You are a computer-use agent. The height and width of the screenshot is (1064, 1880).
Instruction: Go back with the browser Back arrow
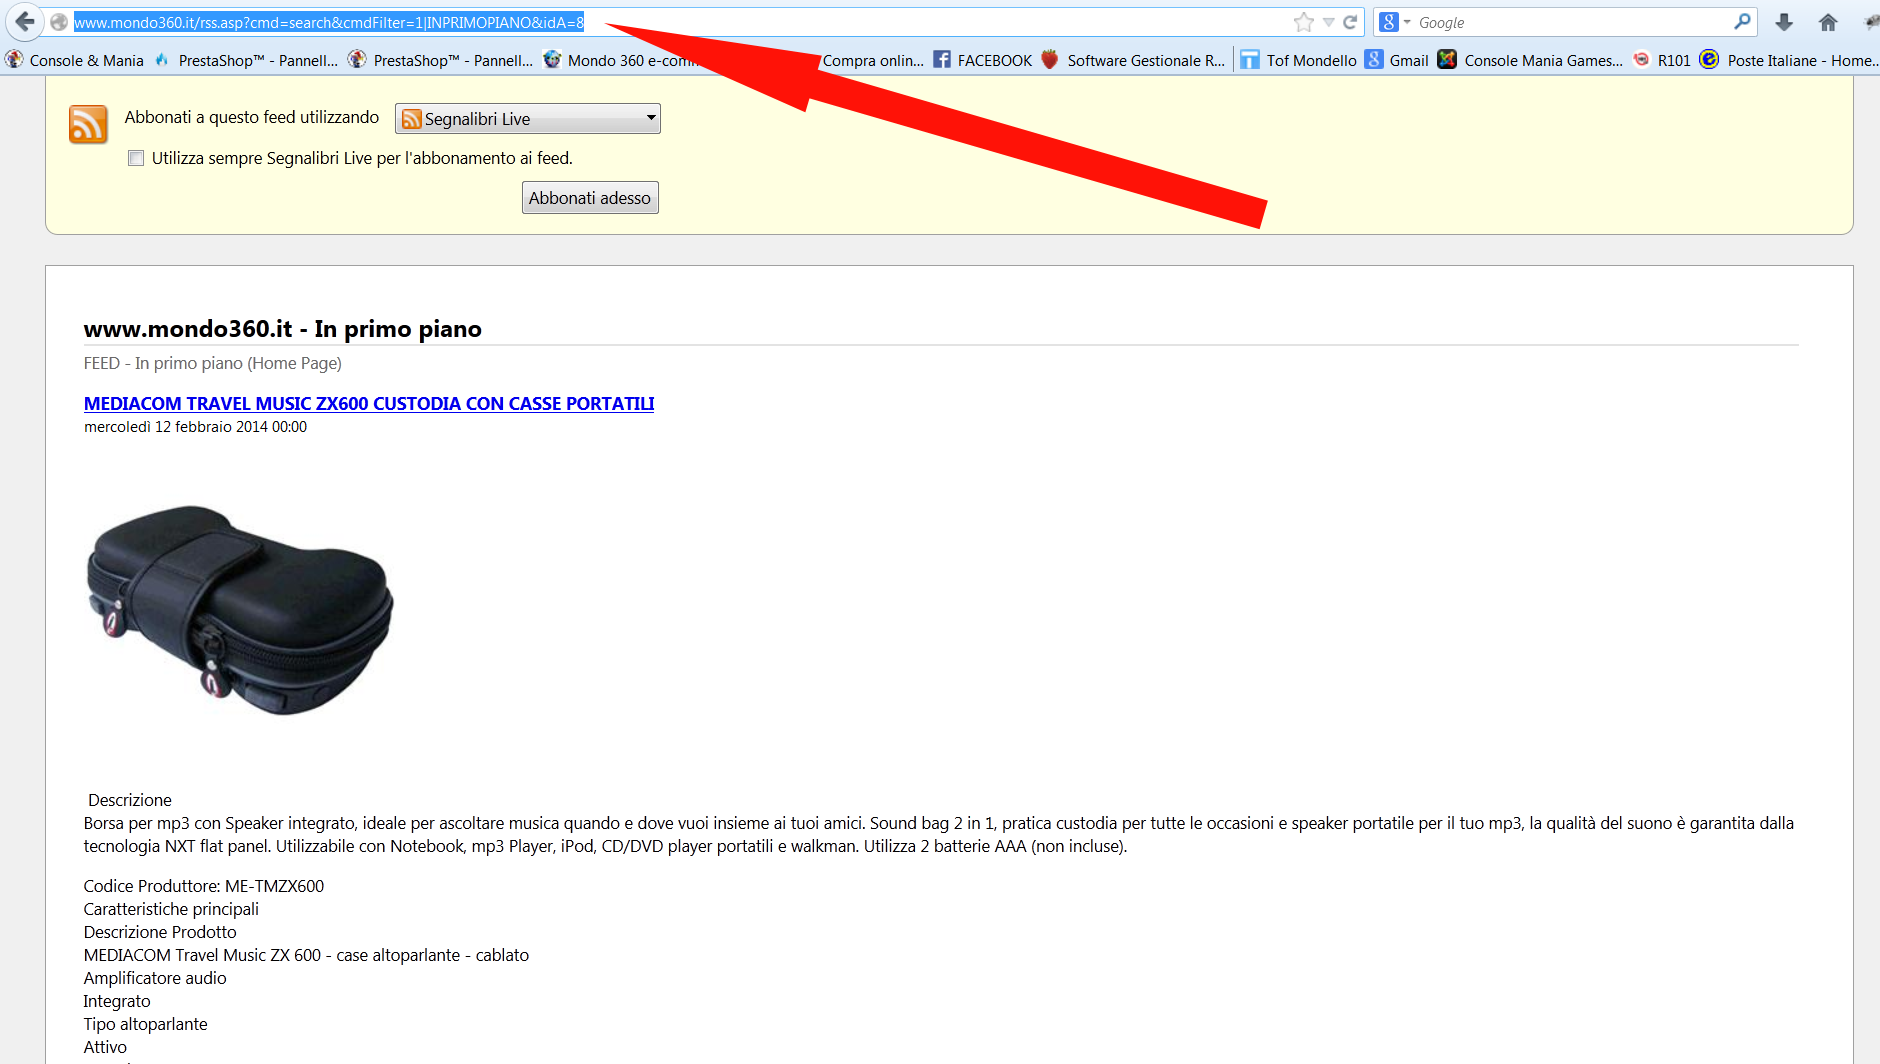tap(24, 22)
